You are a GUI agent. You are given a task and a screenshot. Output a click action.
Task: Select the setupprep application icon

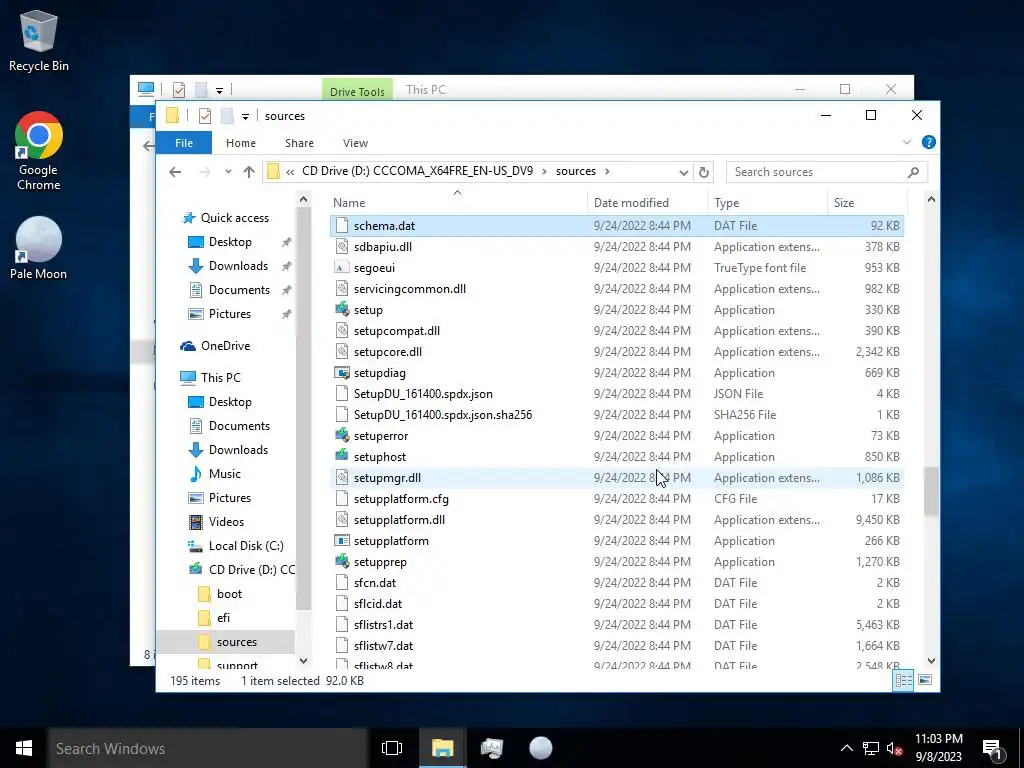tap(342, 562)
